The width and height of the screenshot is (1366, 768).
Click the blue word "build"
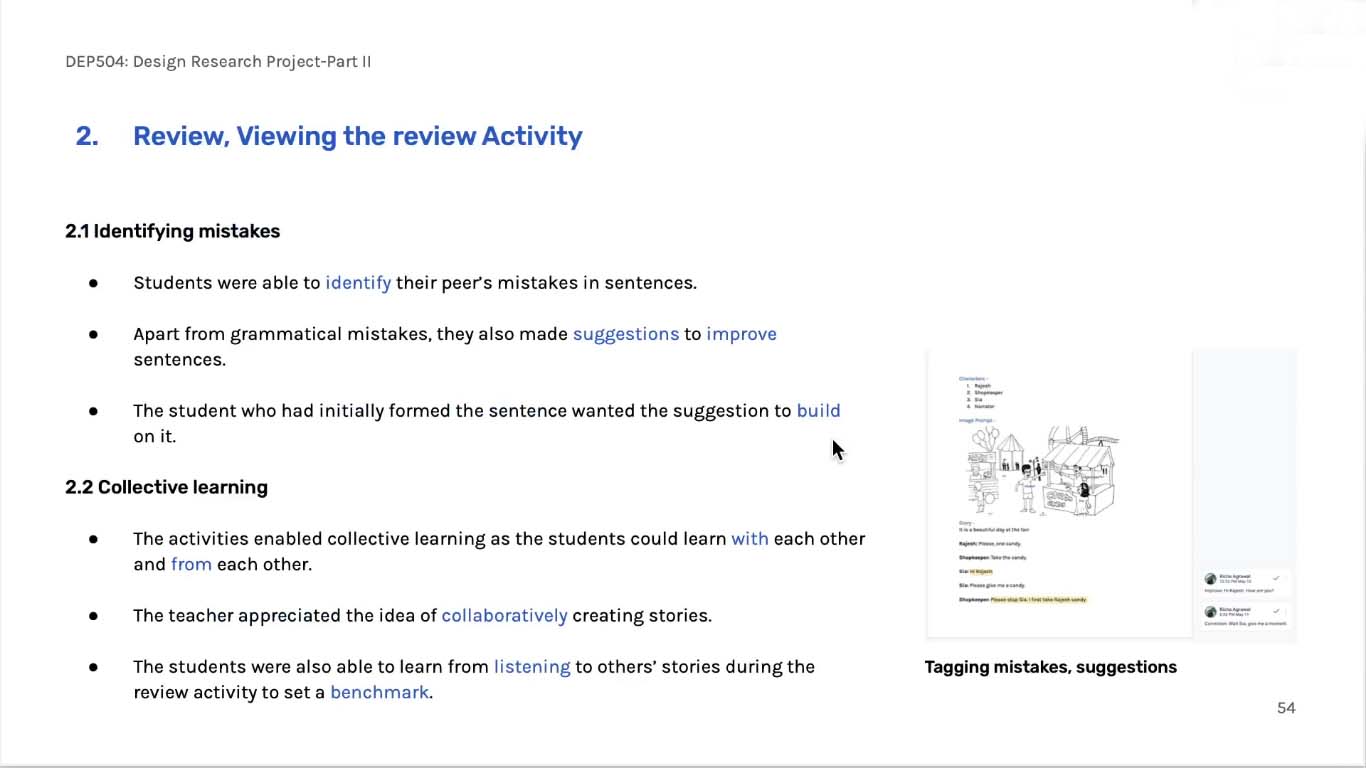click(x=818, y=411)
